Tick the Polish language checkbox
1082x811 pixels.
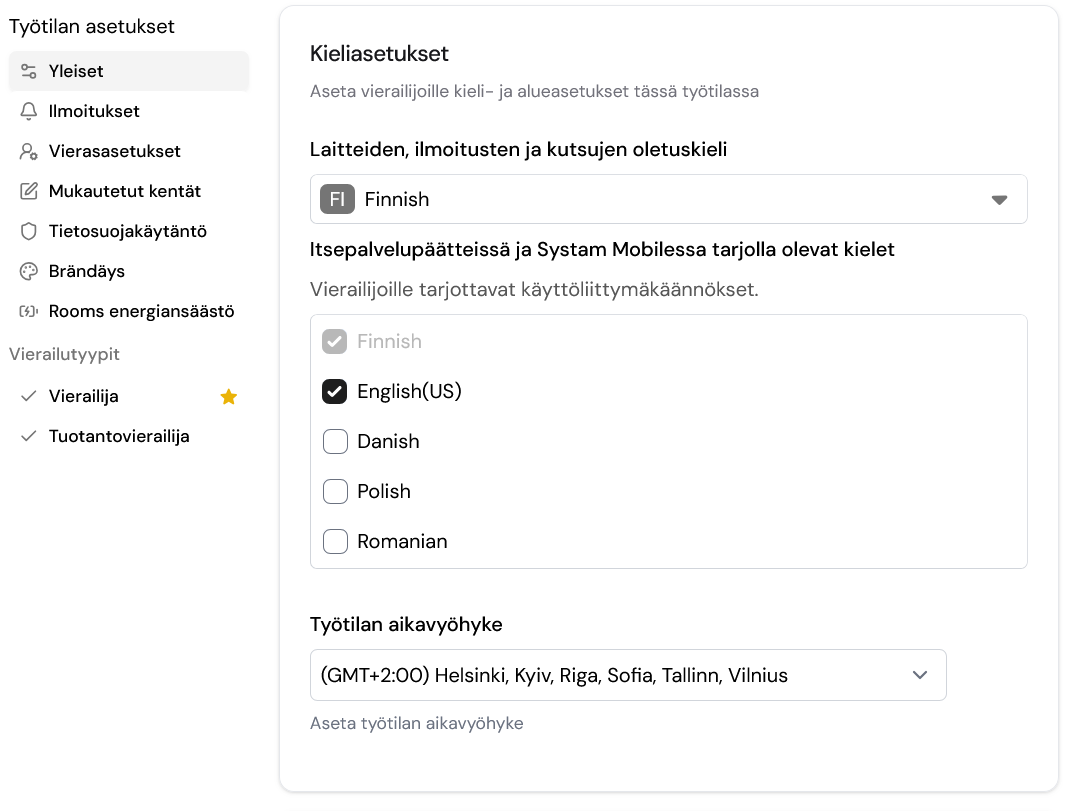[335, 491]
